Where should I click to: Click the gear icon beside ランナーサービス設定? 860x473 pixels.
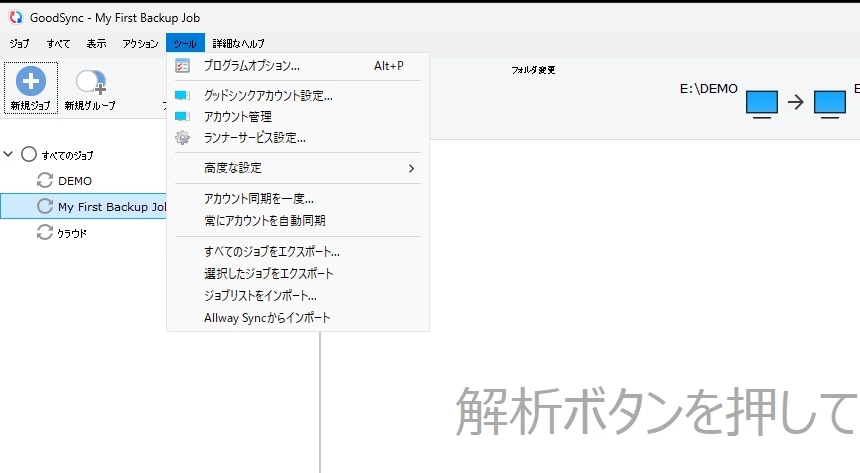tap(182, 137)
